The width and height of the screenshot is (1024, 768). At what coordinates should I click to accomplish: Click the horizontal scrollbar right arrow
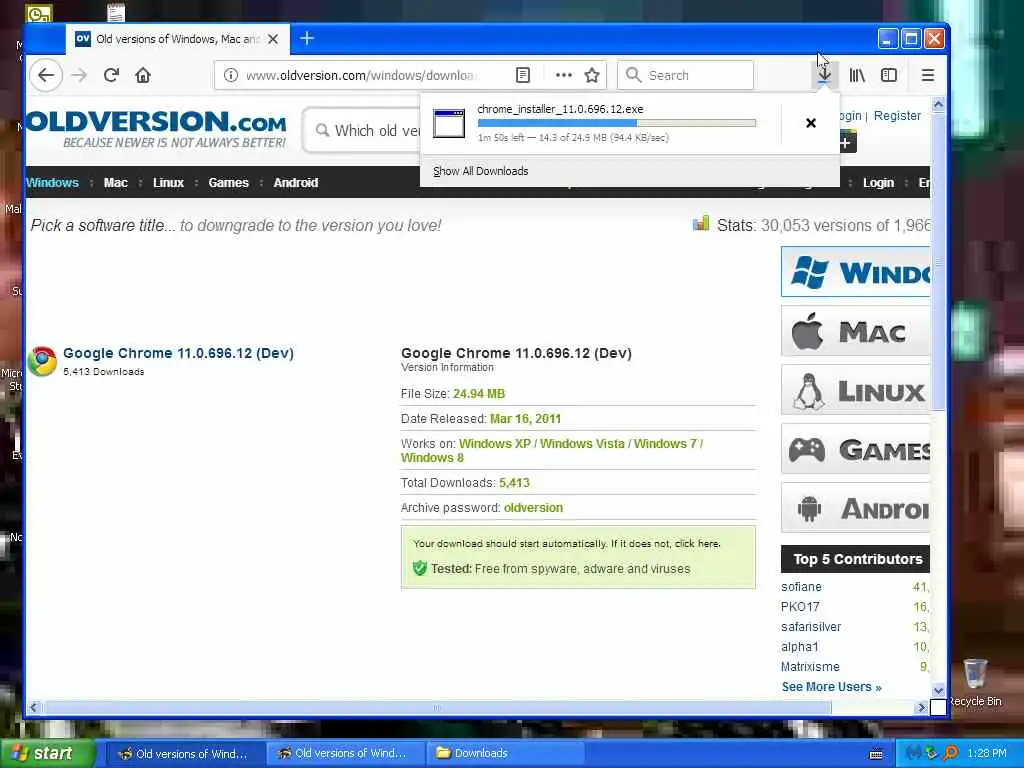922,707
